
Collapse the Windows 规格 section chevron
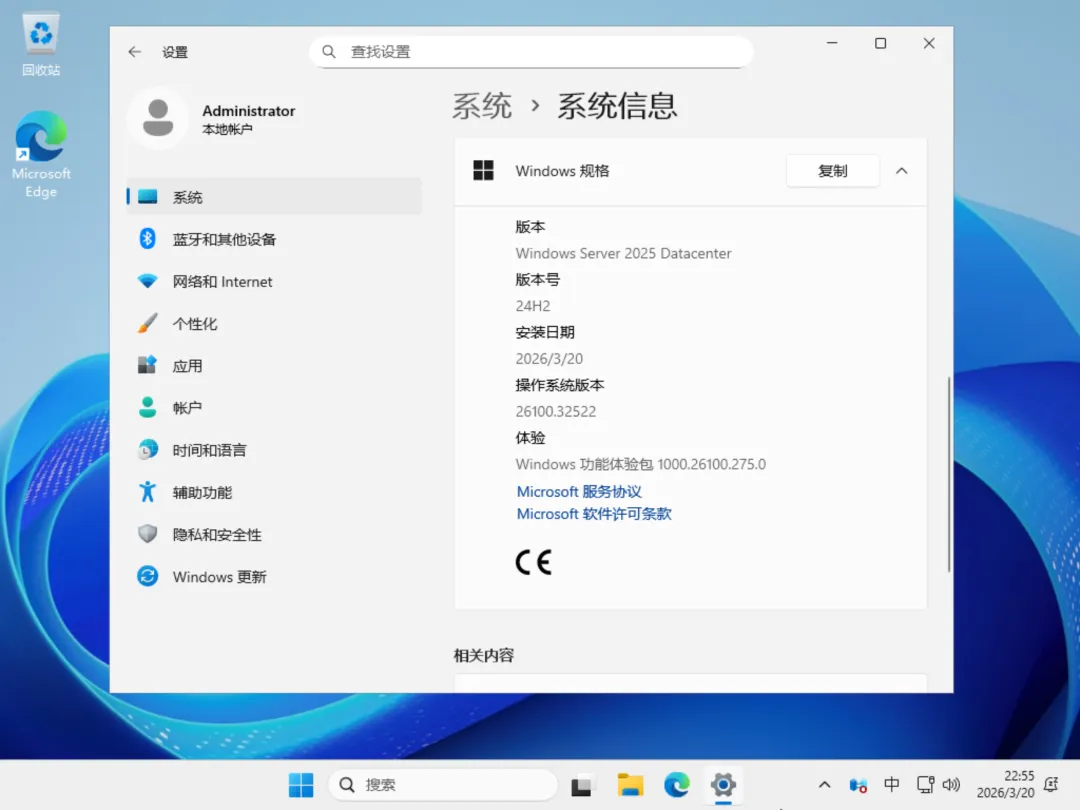coord(902,171)
